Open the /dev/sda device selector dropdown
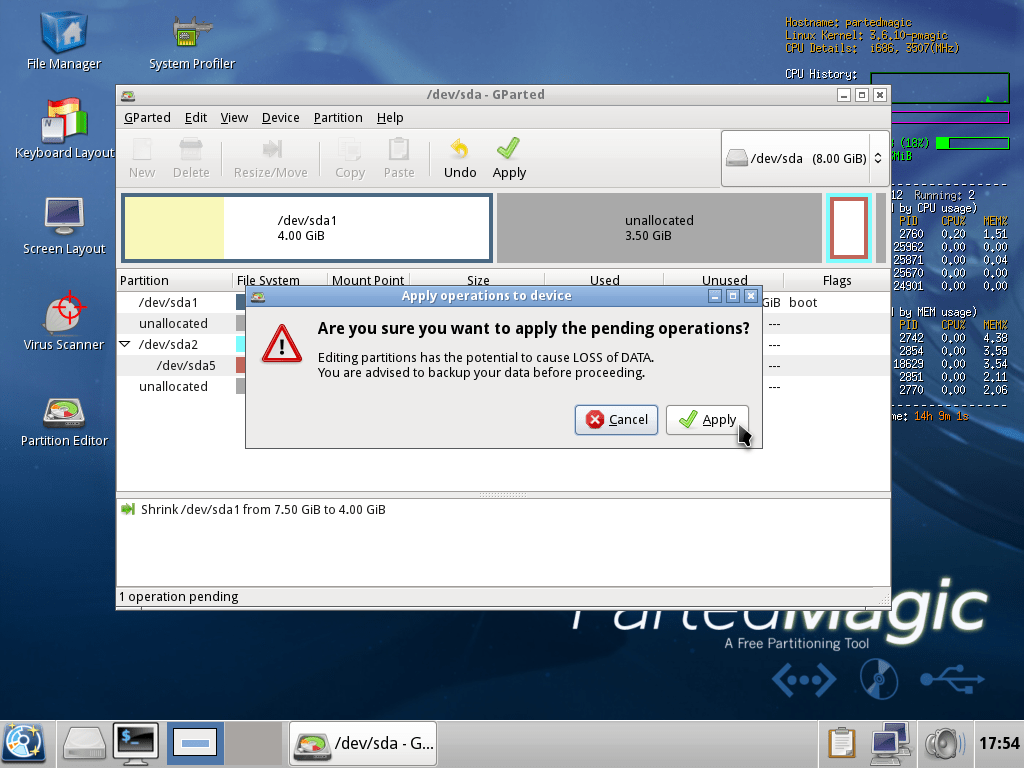This screenshot has height=768, width=1024. tap(804, 158)
